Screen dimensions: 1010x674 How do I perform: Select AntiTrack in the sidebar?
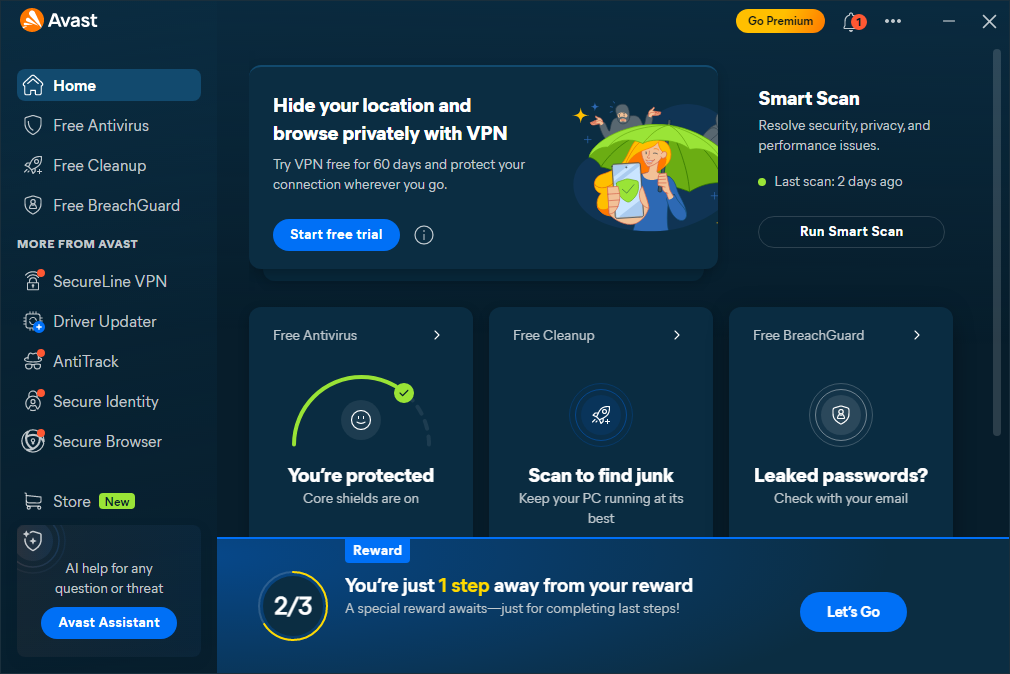tap(109, 361)
